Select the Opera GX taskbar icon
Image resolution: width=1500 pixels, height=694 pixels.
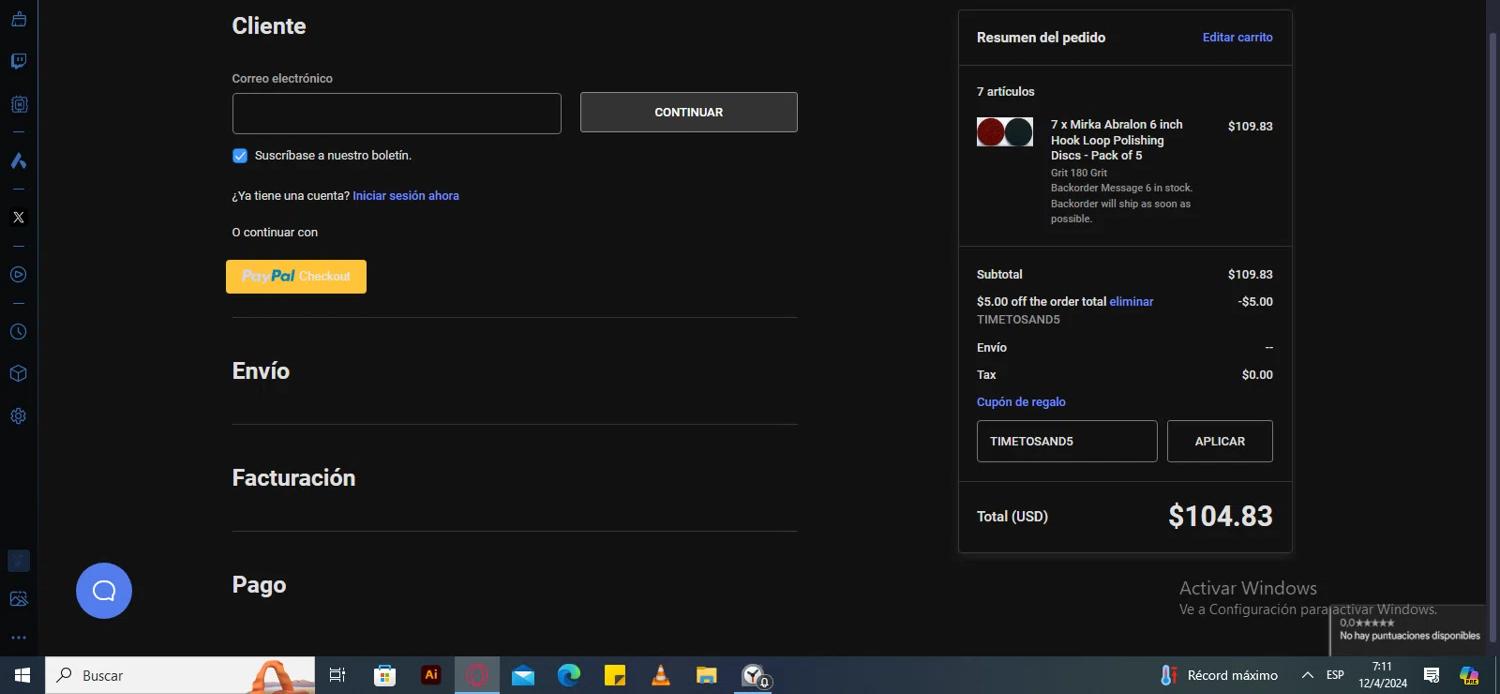(x=477, y=676)
